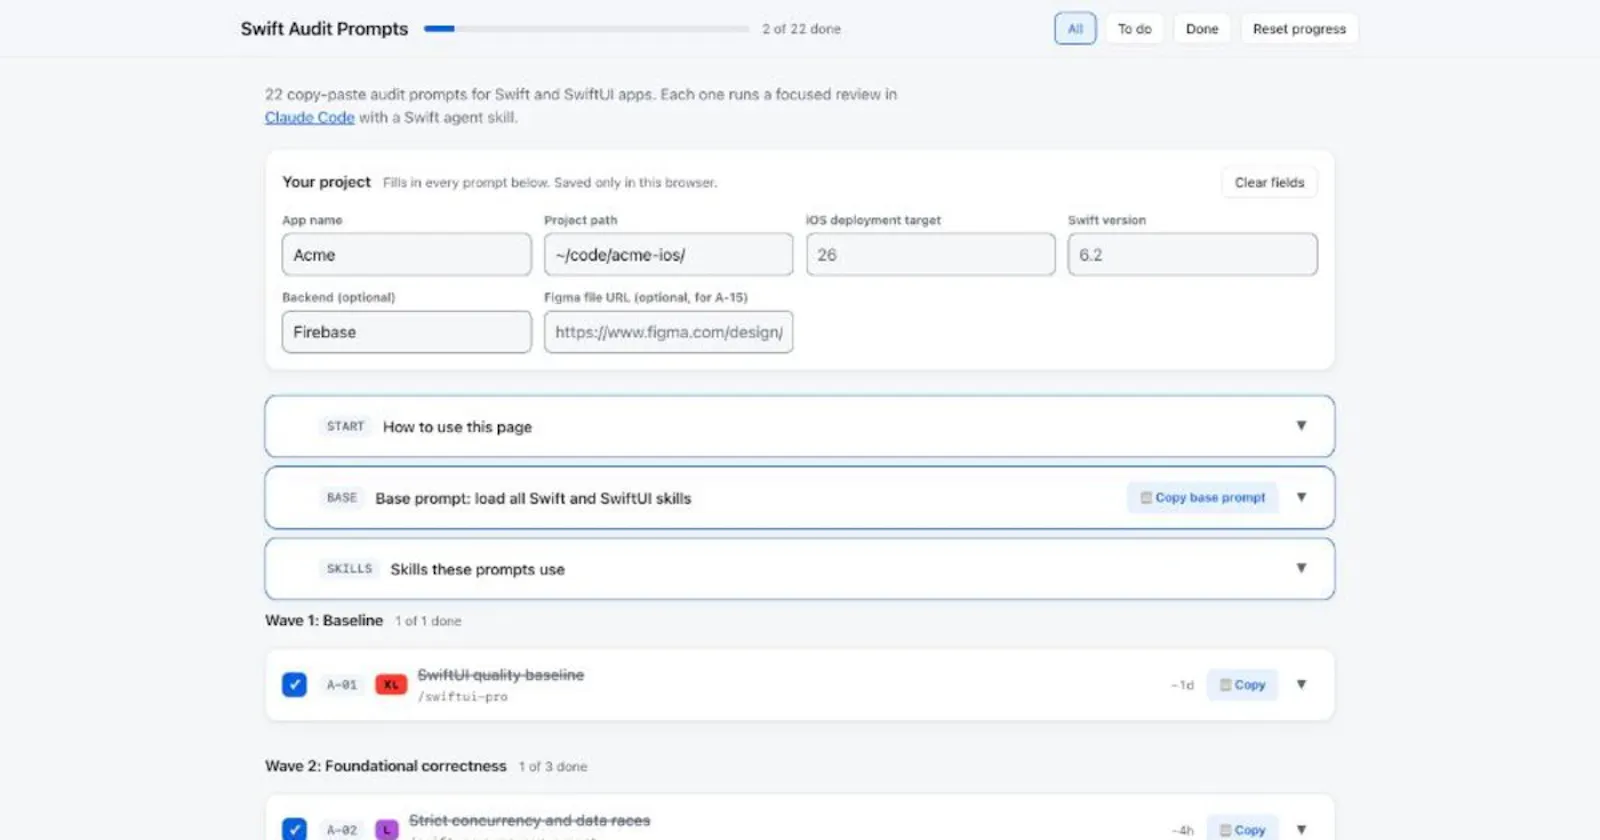The image size is (1600, 840).
Task: Copy the A-01 SwiftUI quality baseline prompt
Action: 1242,685
